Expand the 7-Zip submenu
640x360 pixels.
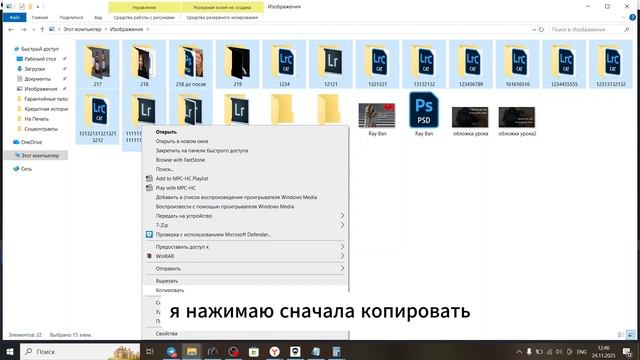point(246,225)
